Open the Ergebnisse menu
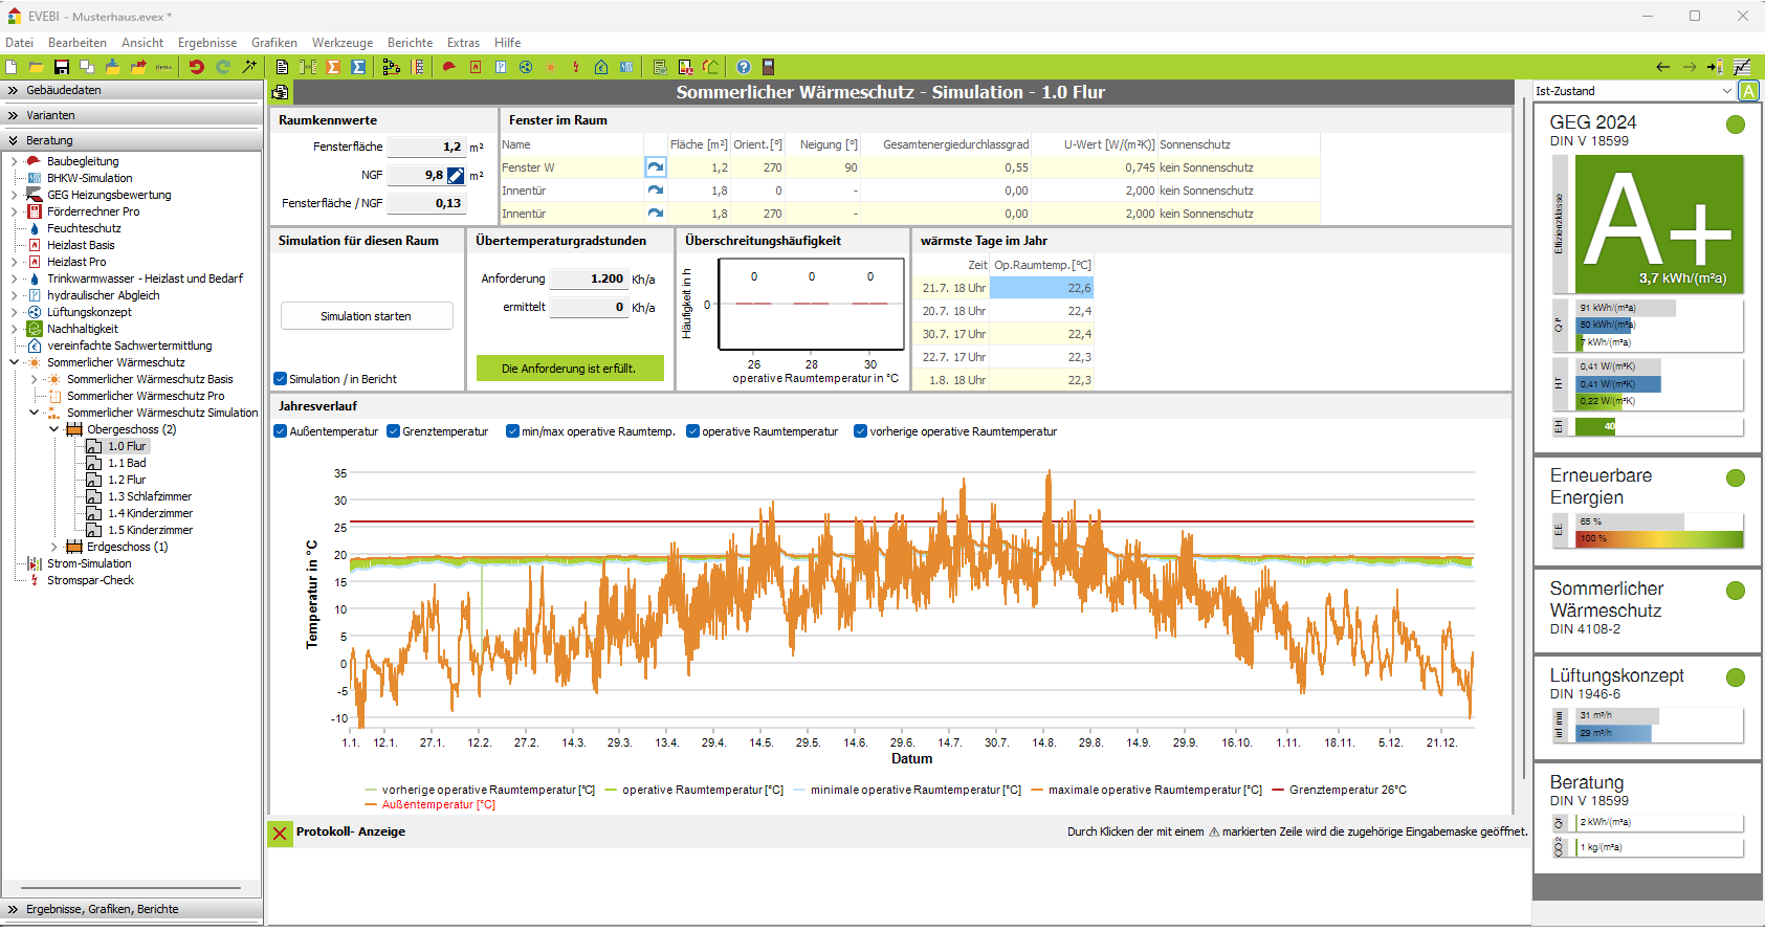1765x927 pixels. 207,43
